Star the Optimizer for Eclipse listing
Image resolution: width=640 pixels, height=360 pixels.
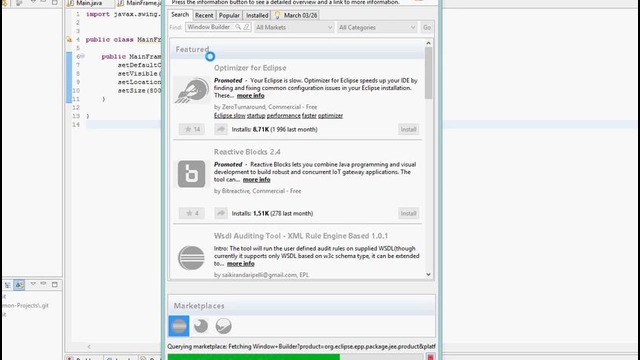(191, 129)
